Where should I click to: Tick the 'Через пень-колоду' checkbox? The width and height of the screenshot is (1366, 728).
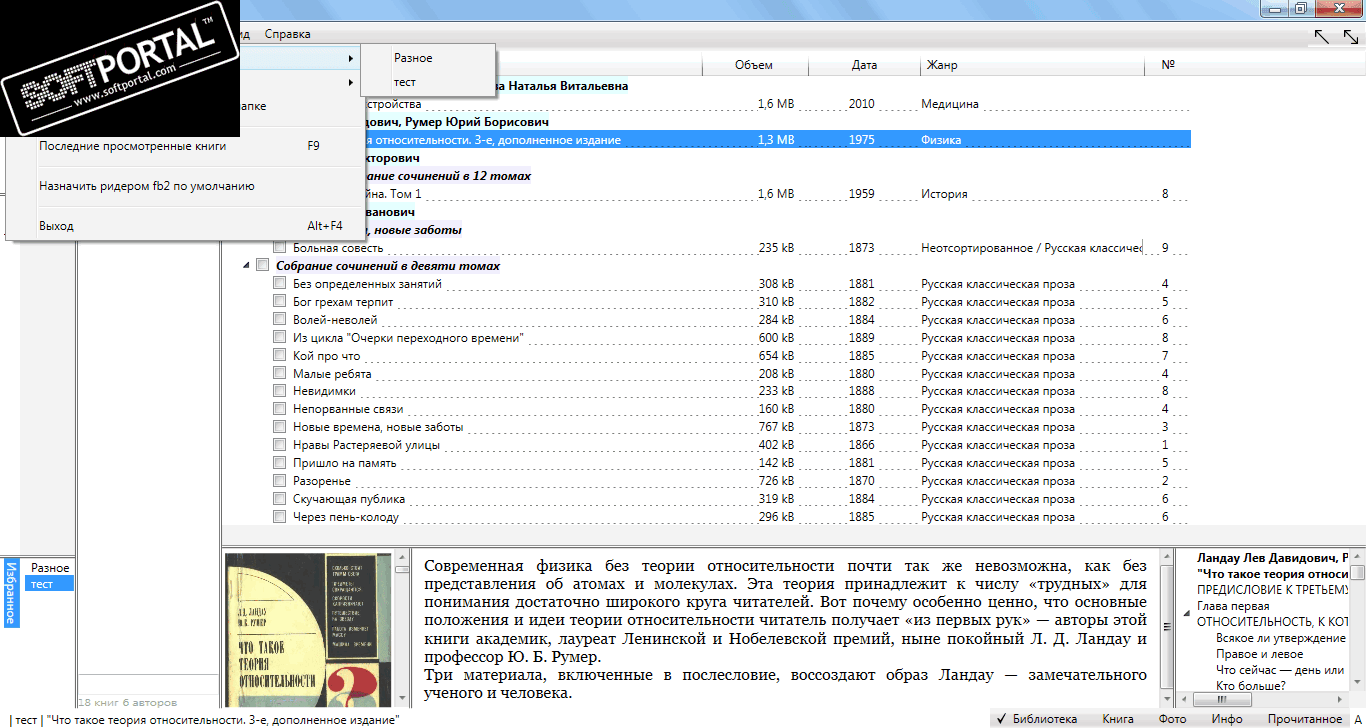tap(280, 518)
